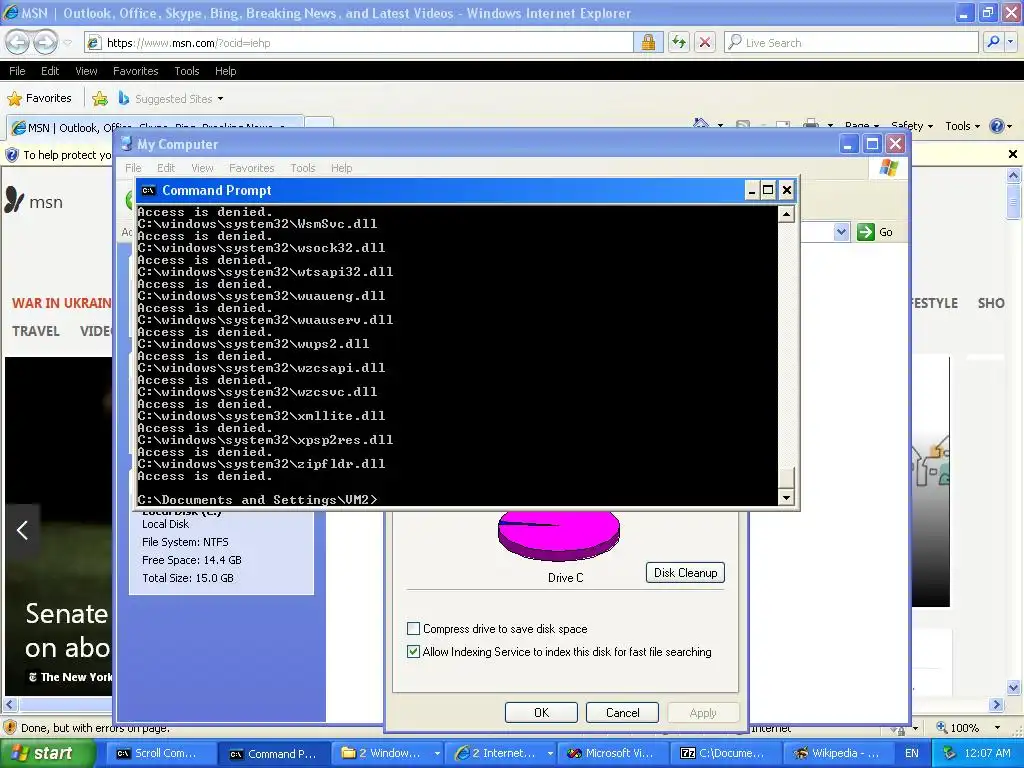Click the EN language bar indicator
This screenshot has width=1024, height=768.
(x=912, y=753)
